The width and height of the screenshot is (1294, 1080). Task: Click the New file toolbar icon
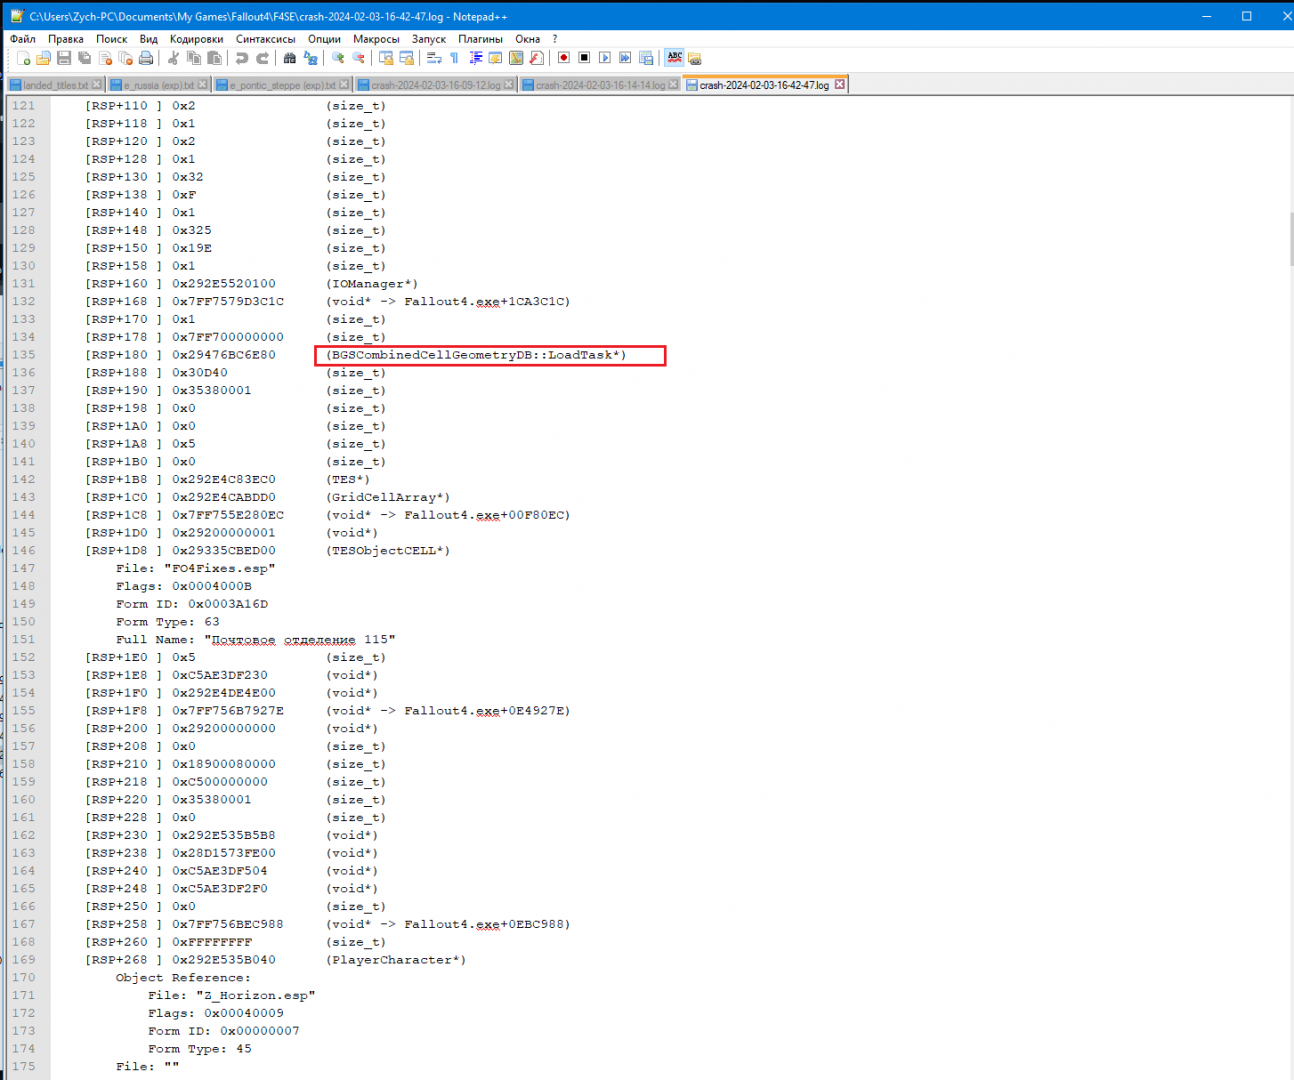[23, 58]
